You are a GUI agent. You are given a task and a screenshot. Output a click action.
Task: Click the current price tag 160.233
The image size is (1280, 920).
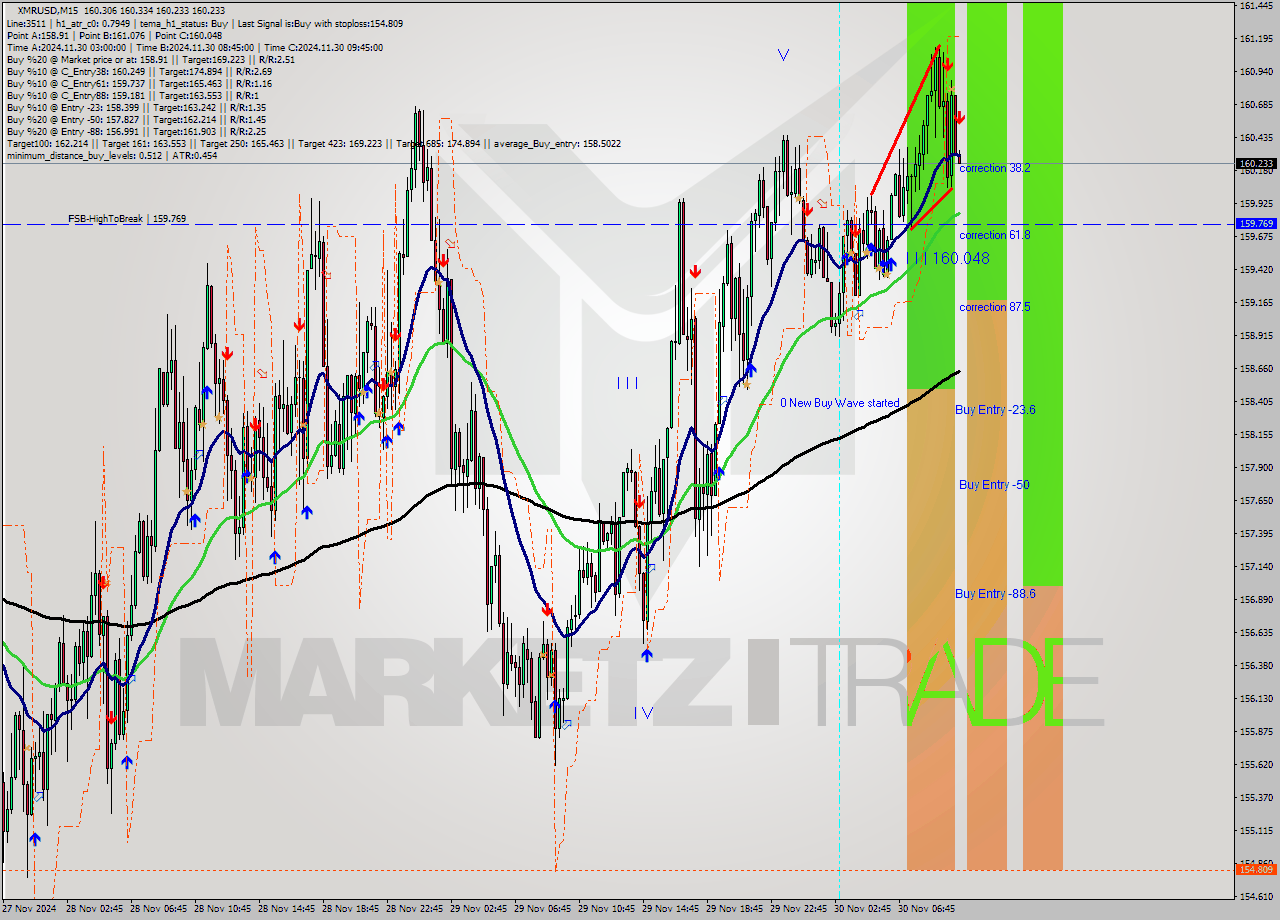coord(1256,163)
